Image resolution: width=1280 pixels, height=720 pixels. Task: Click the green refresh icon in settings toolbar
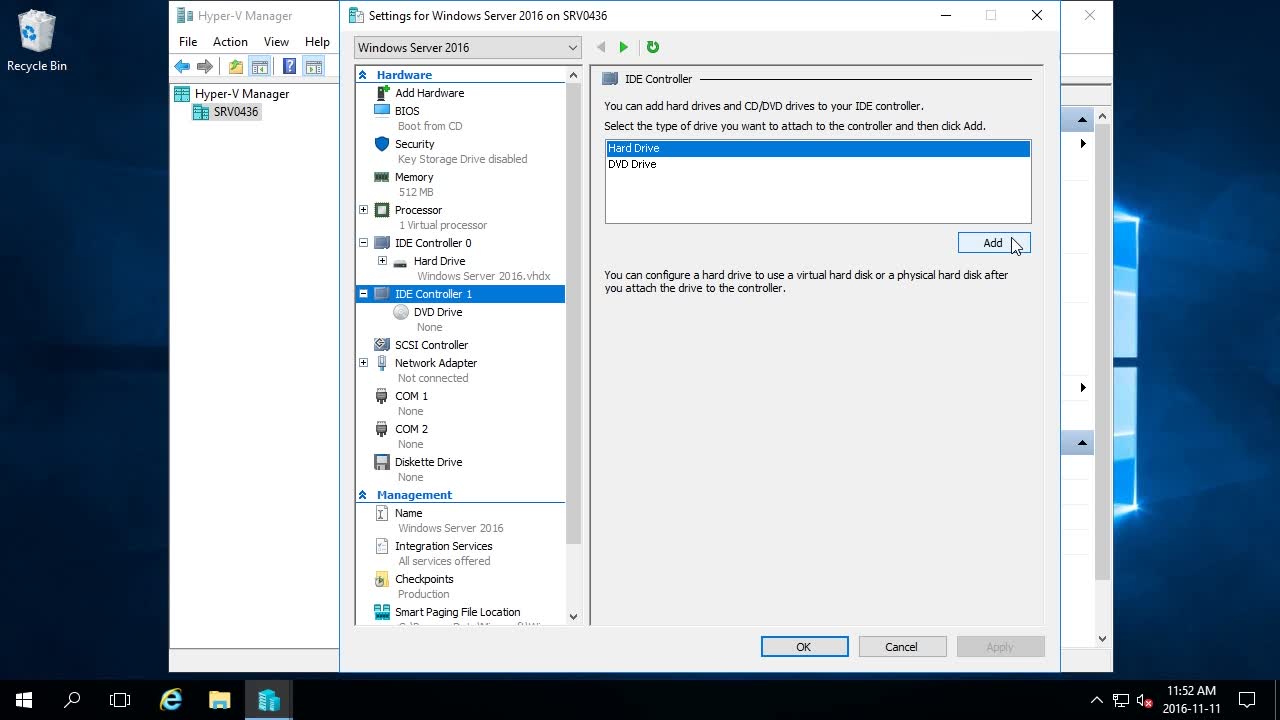(x=653, y=47)
